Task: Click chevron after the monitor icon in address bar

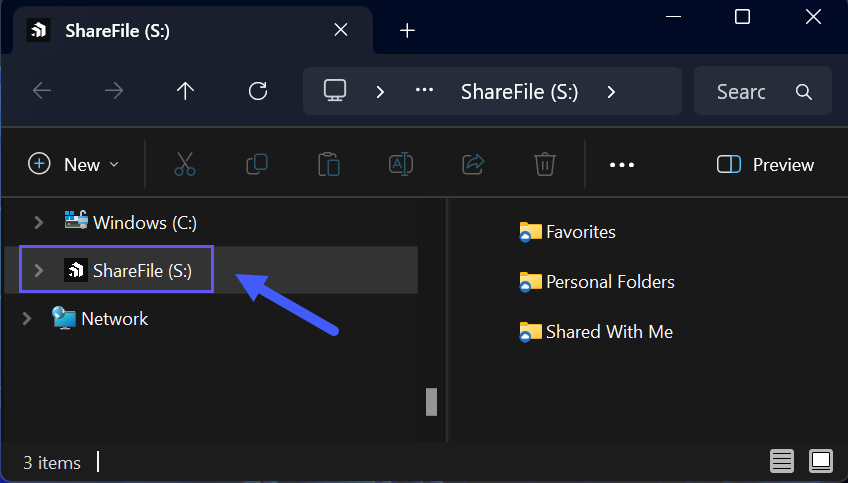Action: (380, 92)
